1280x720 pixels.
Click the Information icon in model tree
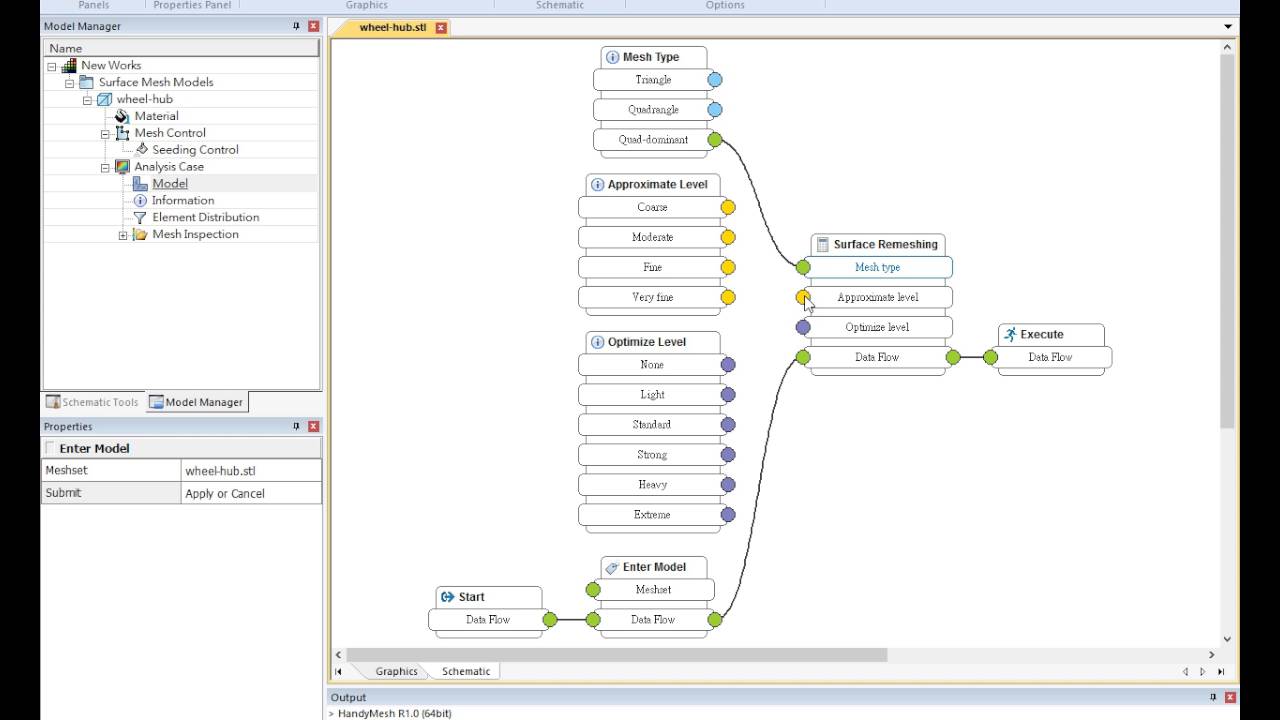(x=140, y=200)
